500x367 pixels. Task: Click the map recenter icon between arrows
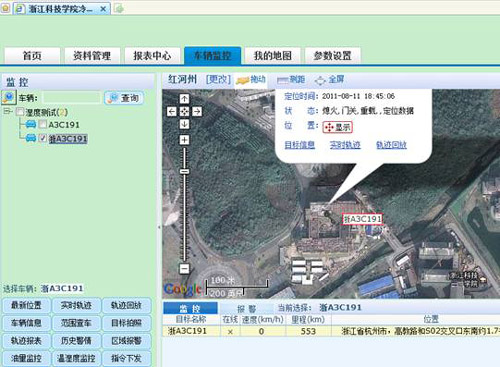tap(184, 111)
